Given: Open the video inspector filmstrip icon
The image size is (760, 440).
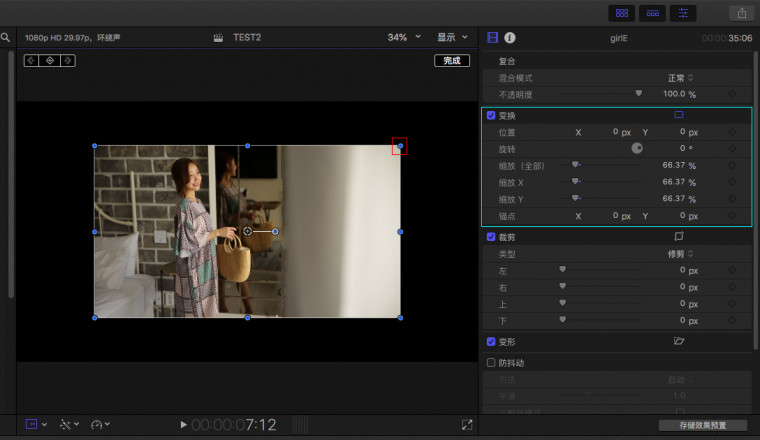Looking at the screenshot, I should coord(492,38).
